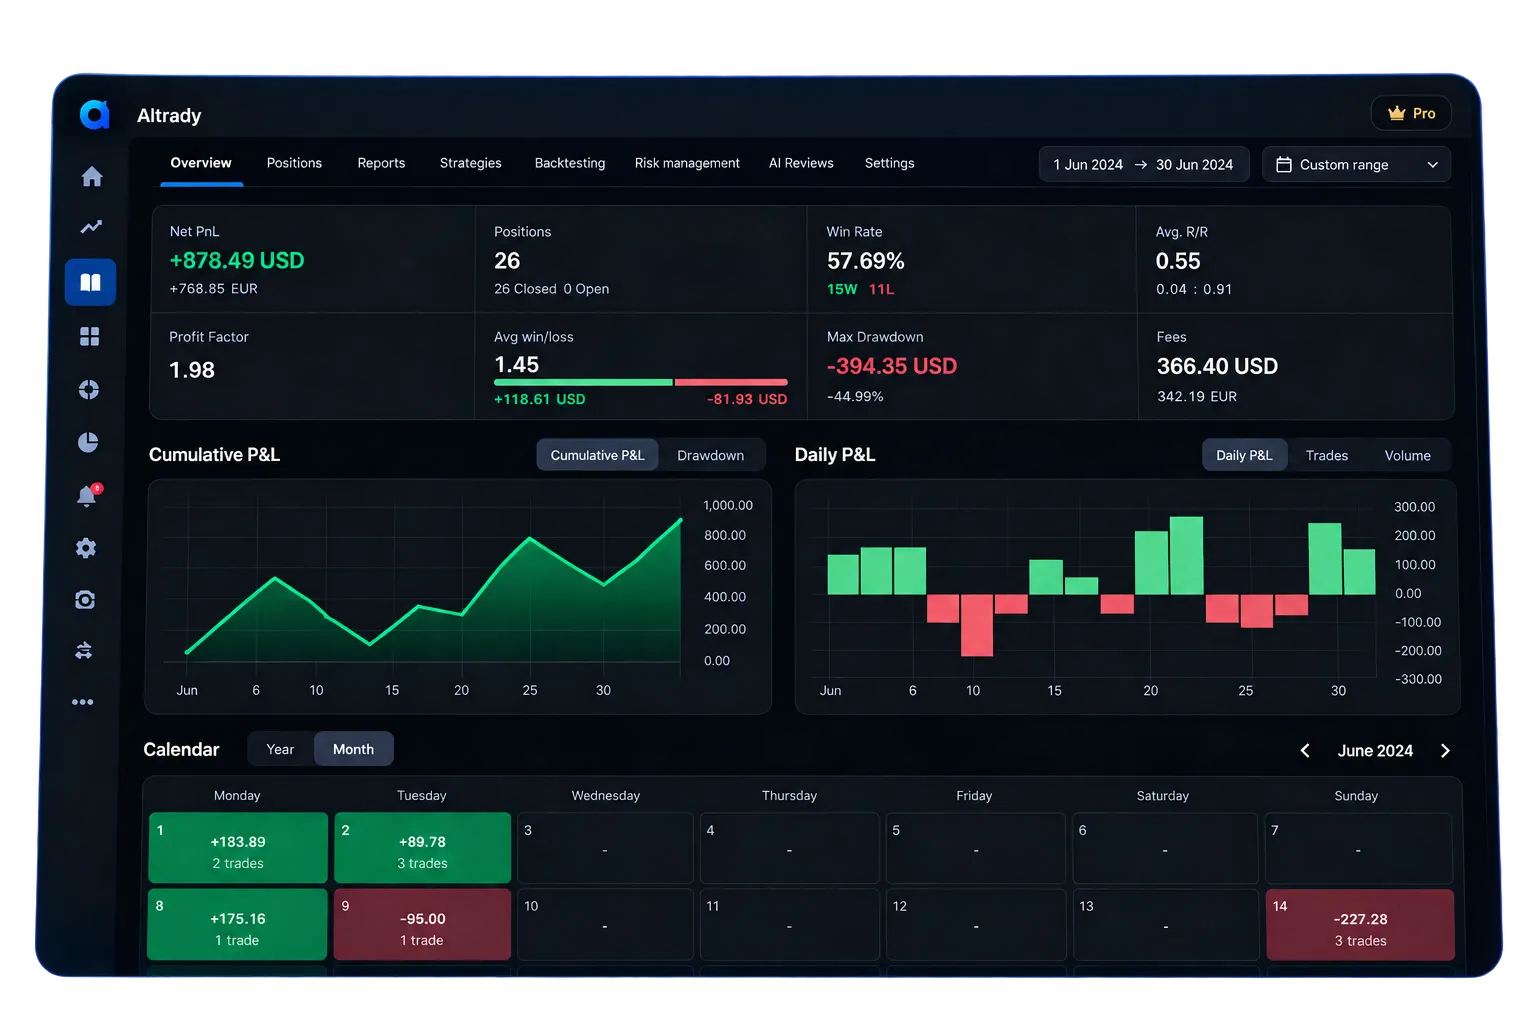Open the notifications bell icon
This screenshot has width=1536, height=1024.
tap(88, 495)
